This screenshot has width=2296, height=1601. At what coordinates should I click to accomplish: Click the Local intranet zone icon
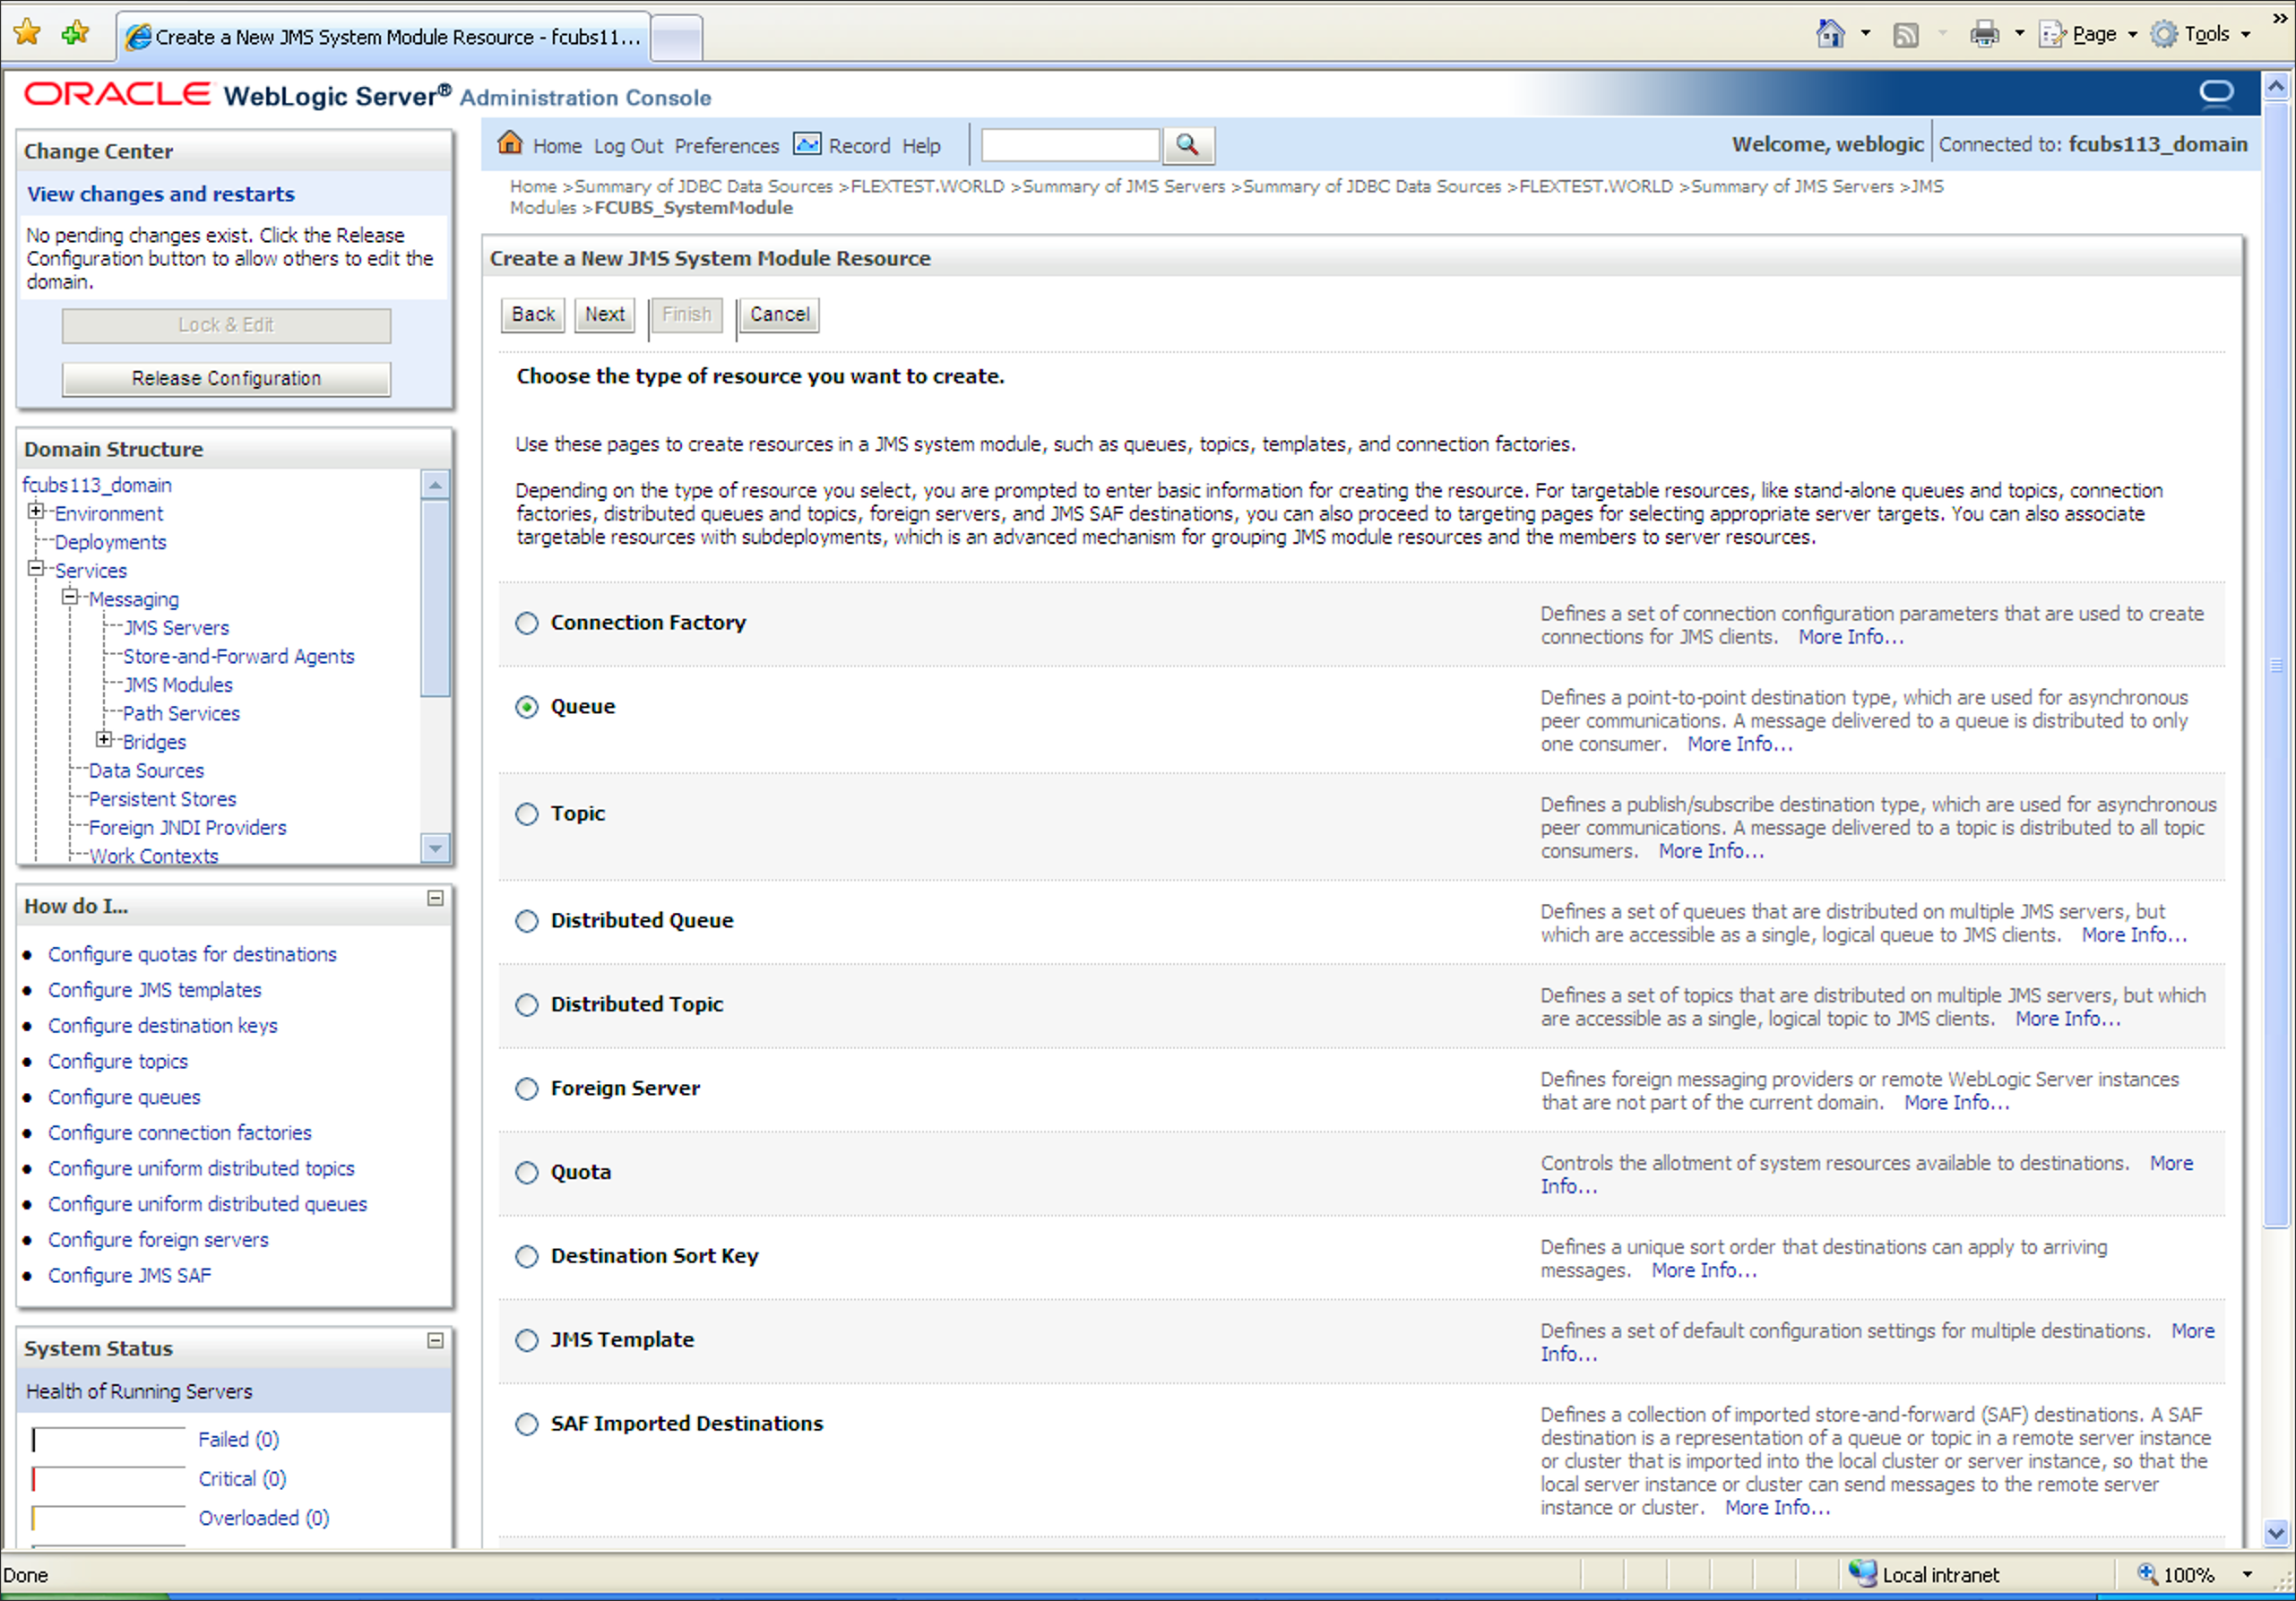coord(1862,1573)
